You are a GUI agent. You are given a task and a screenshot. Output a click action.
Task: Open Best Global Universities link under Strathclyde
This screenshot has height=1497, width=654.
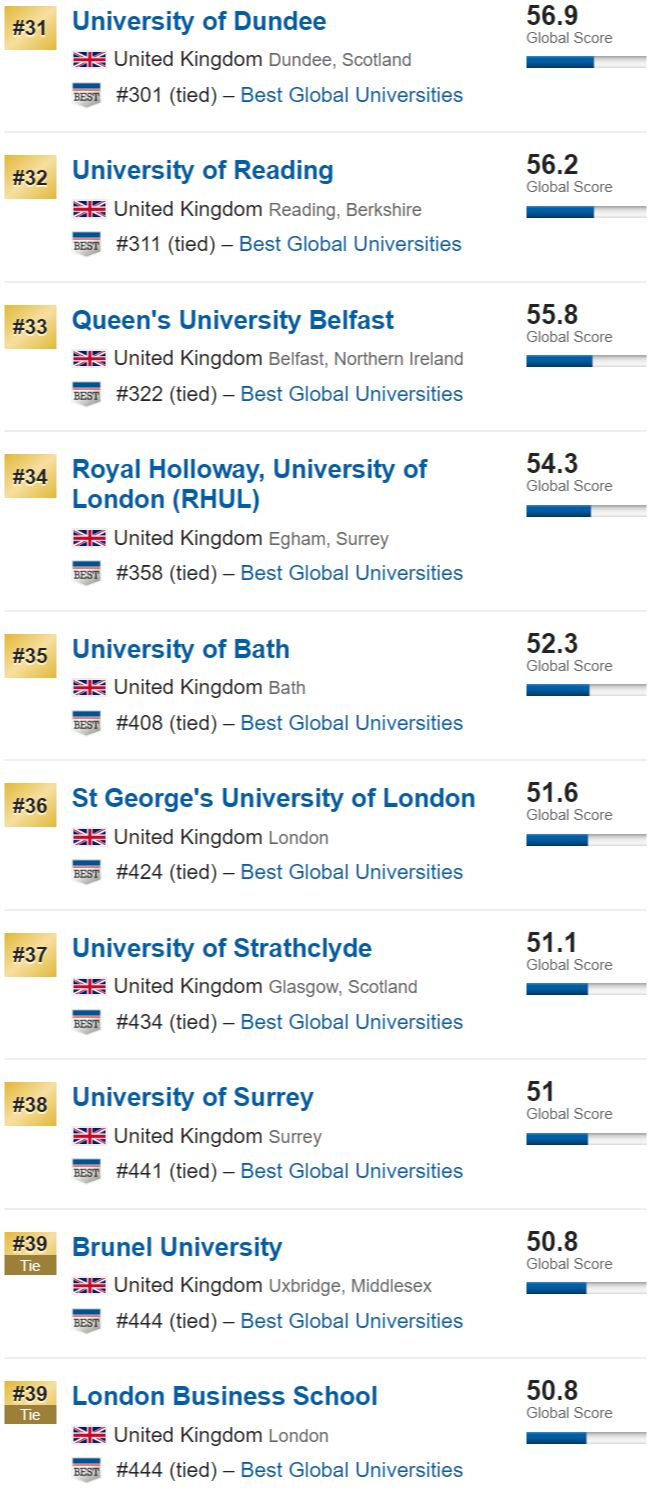(x=352, y=1021)
